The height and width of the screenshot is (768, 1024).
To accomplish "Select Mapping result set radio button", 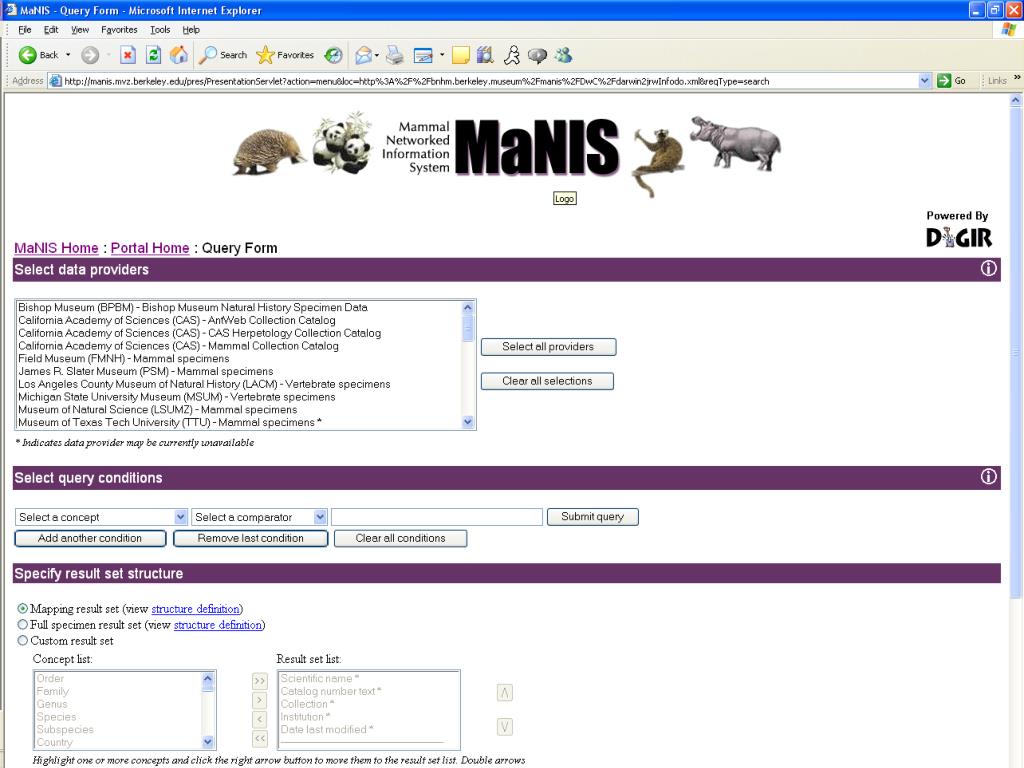I will (x=23, y=608).
